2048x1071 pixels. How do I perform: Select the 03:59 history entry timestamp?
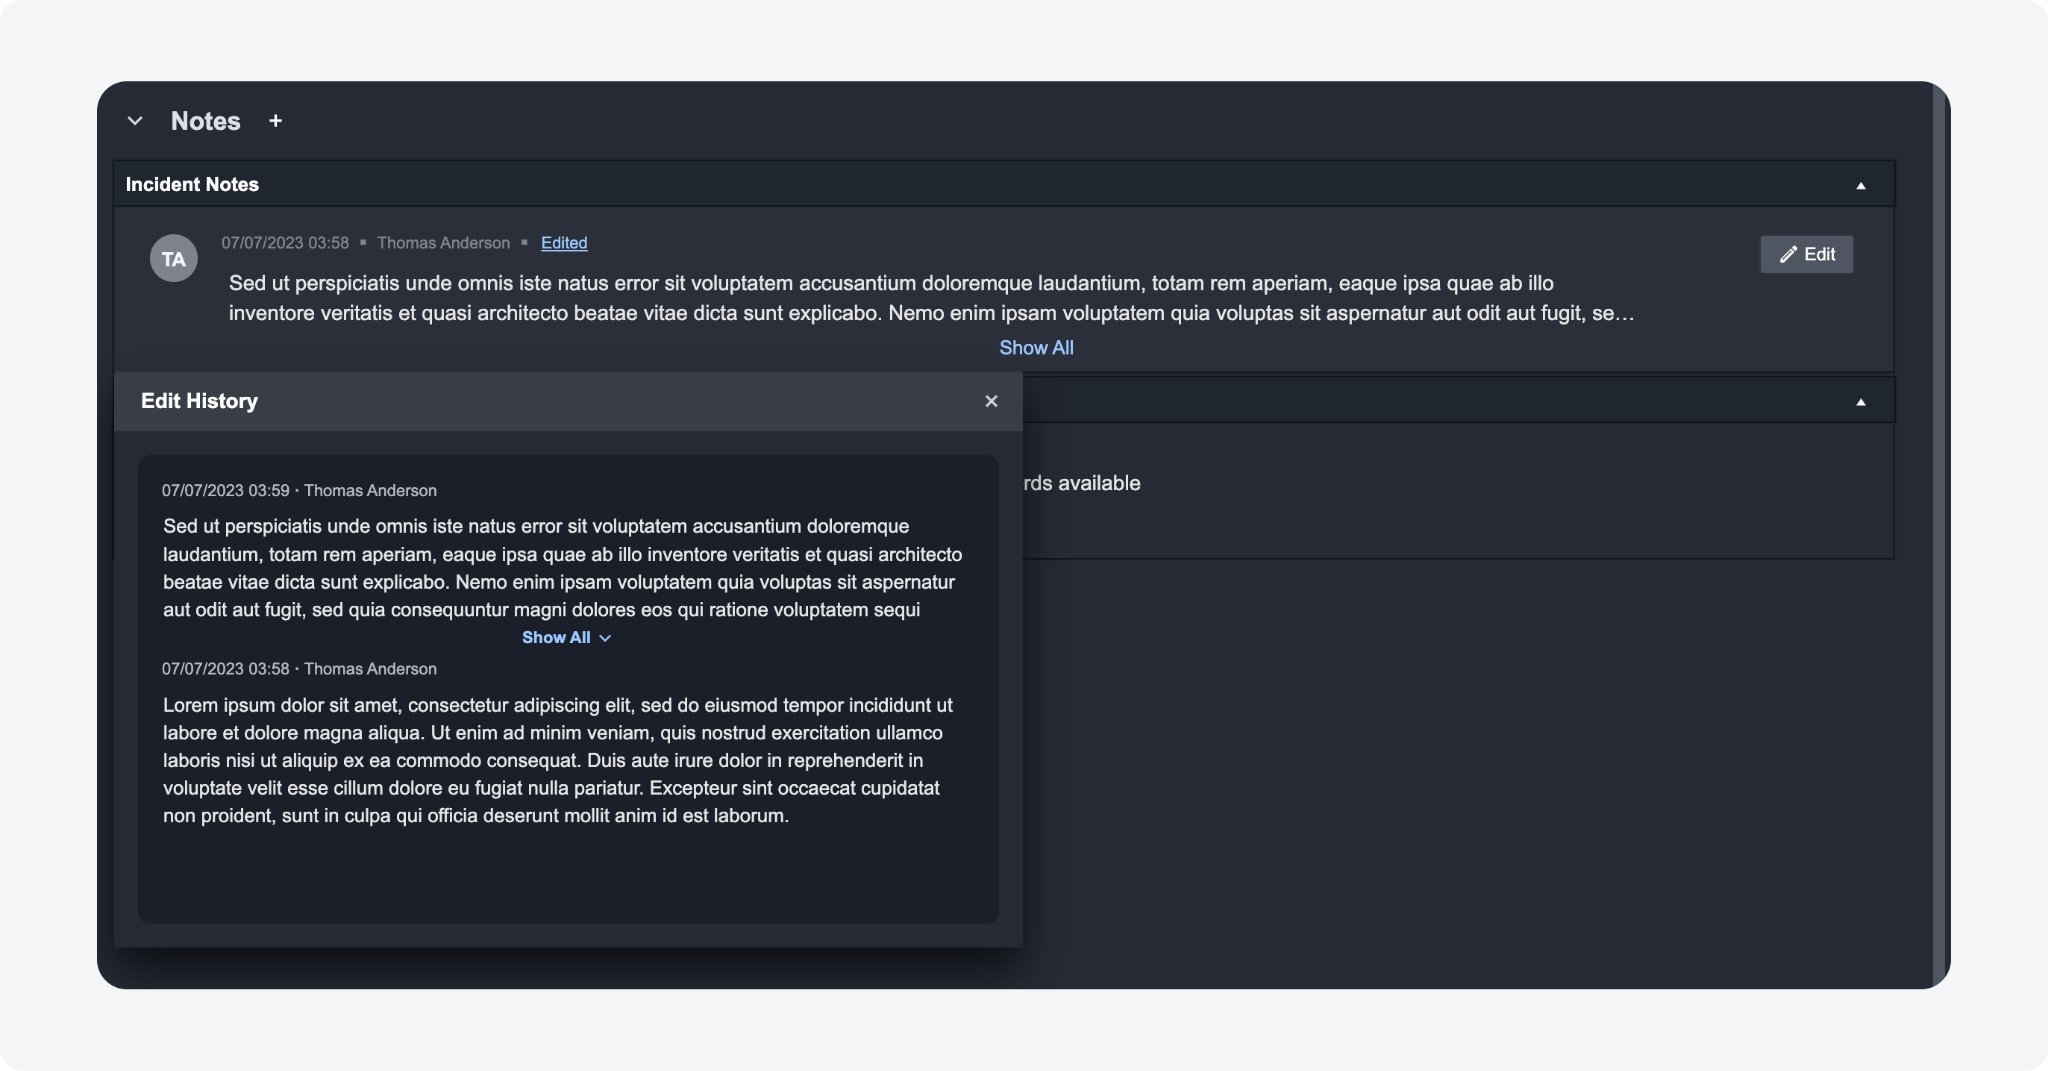click(225, 491)
